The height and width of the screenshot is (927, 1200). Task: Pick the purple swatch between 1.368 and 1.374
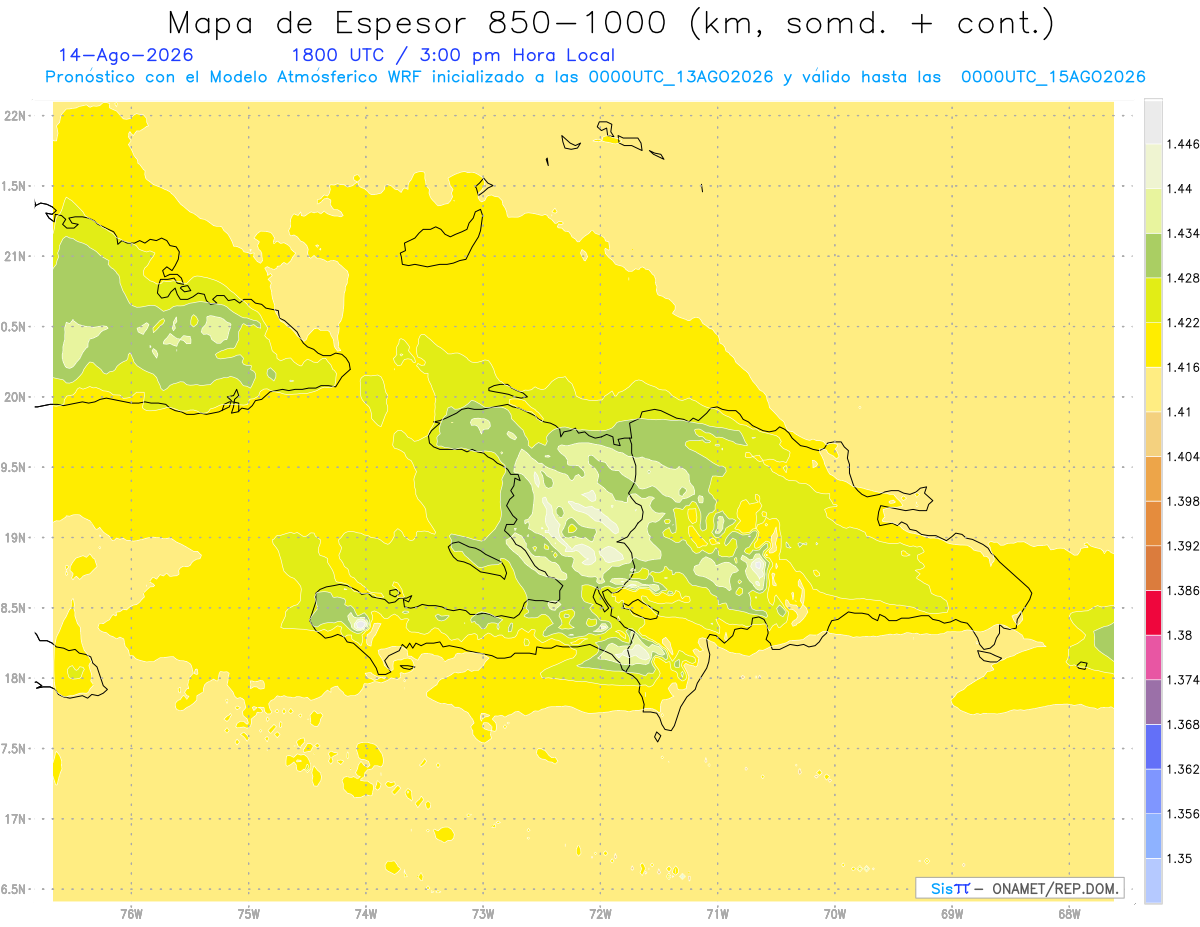(x=1152, y=702)
